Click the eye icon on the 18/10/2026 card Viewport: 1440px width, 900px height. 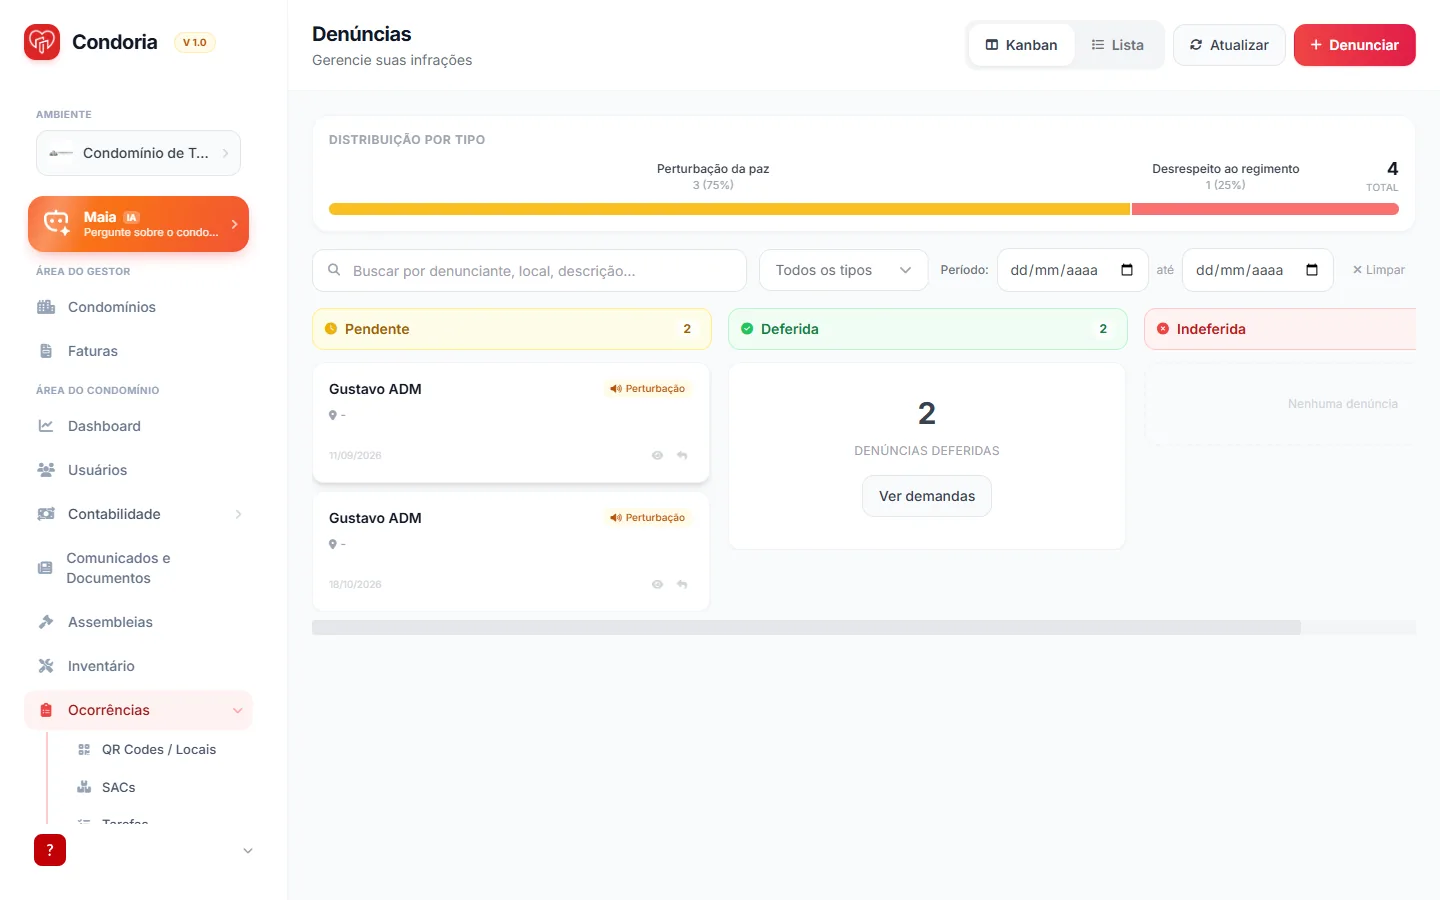(657, 584)
